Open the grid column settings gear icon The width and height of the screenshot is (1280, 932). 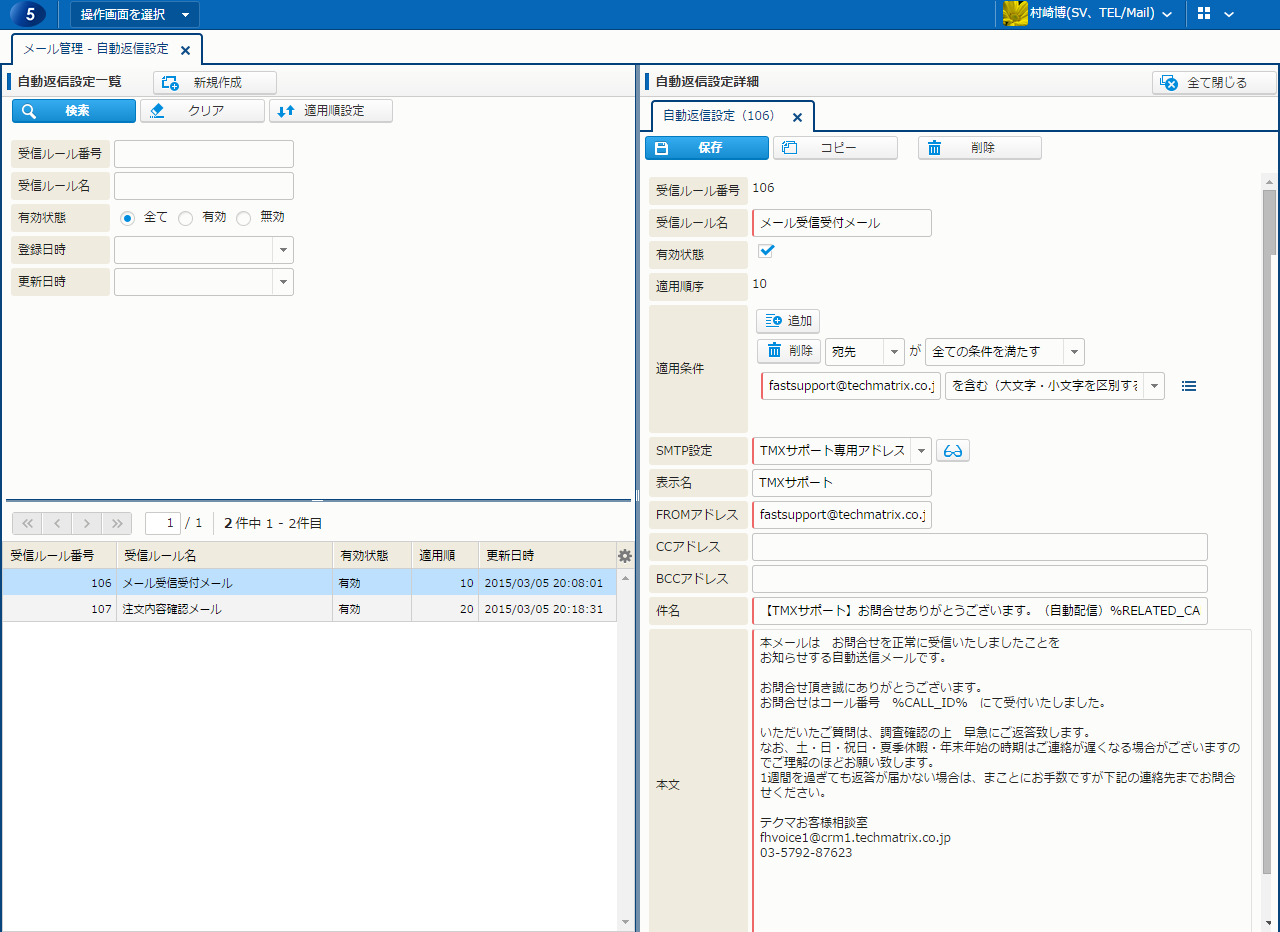(x=625, y=556)
